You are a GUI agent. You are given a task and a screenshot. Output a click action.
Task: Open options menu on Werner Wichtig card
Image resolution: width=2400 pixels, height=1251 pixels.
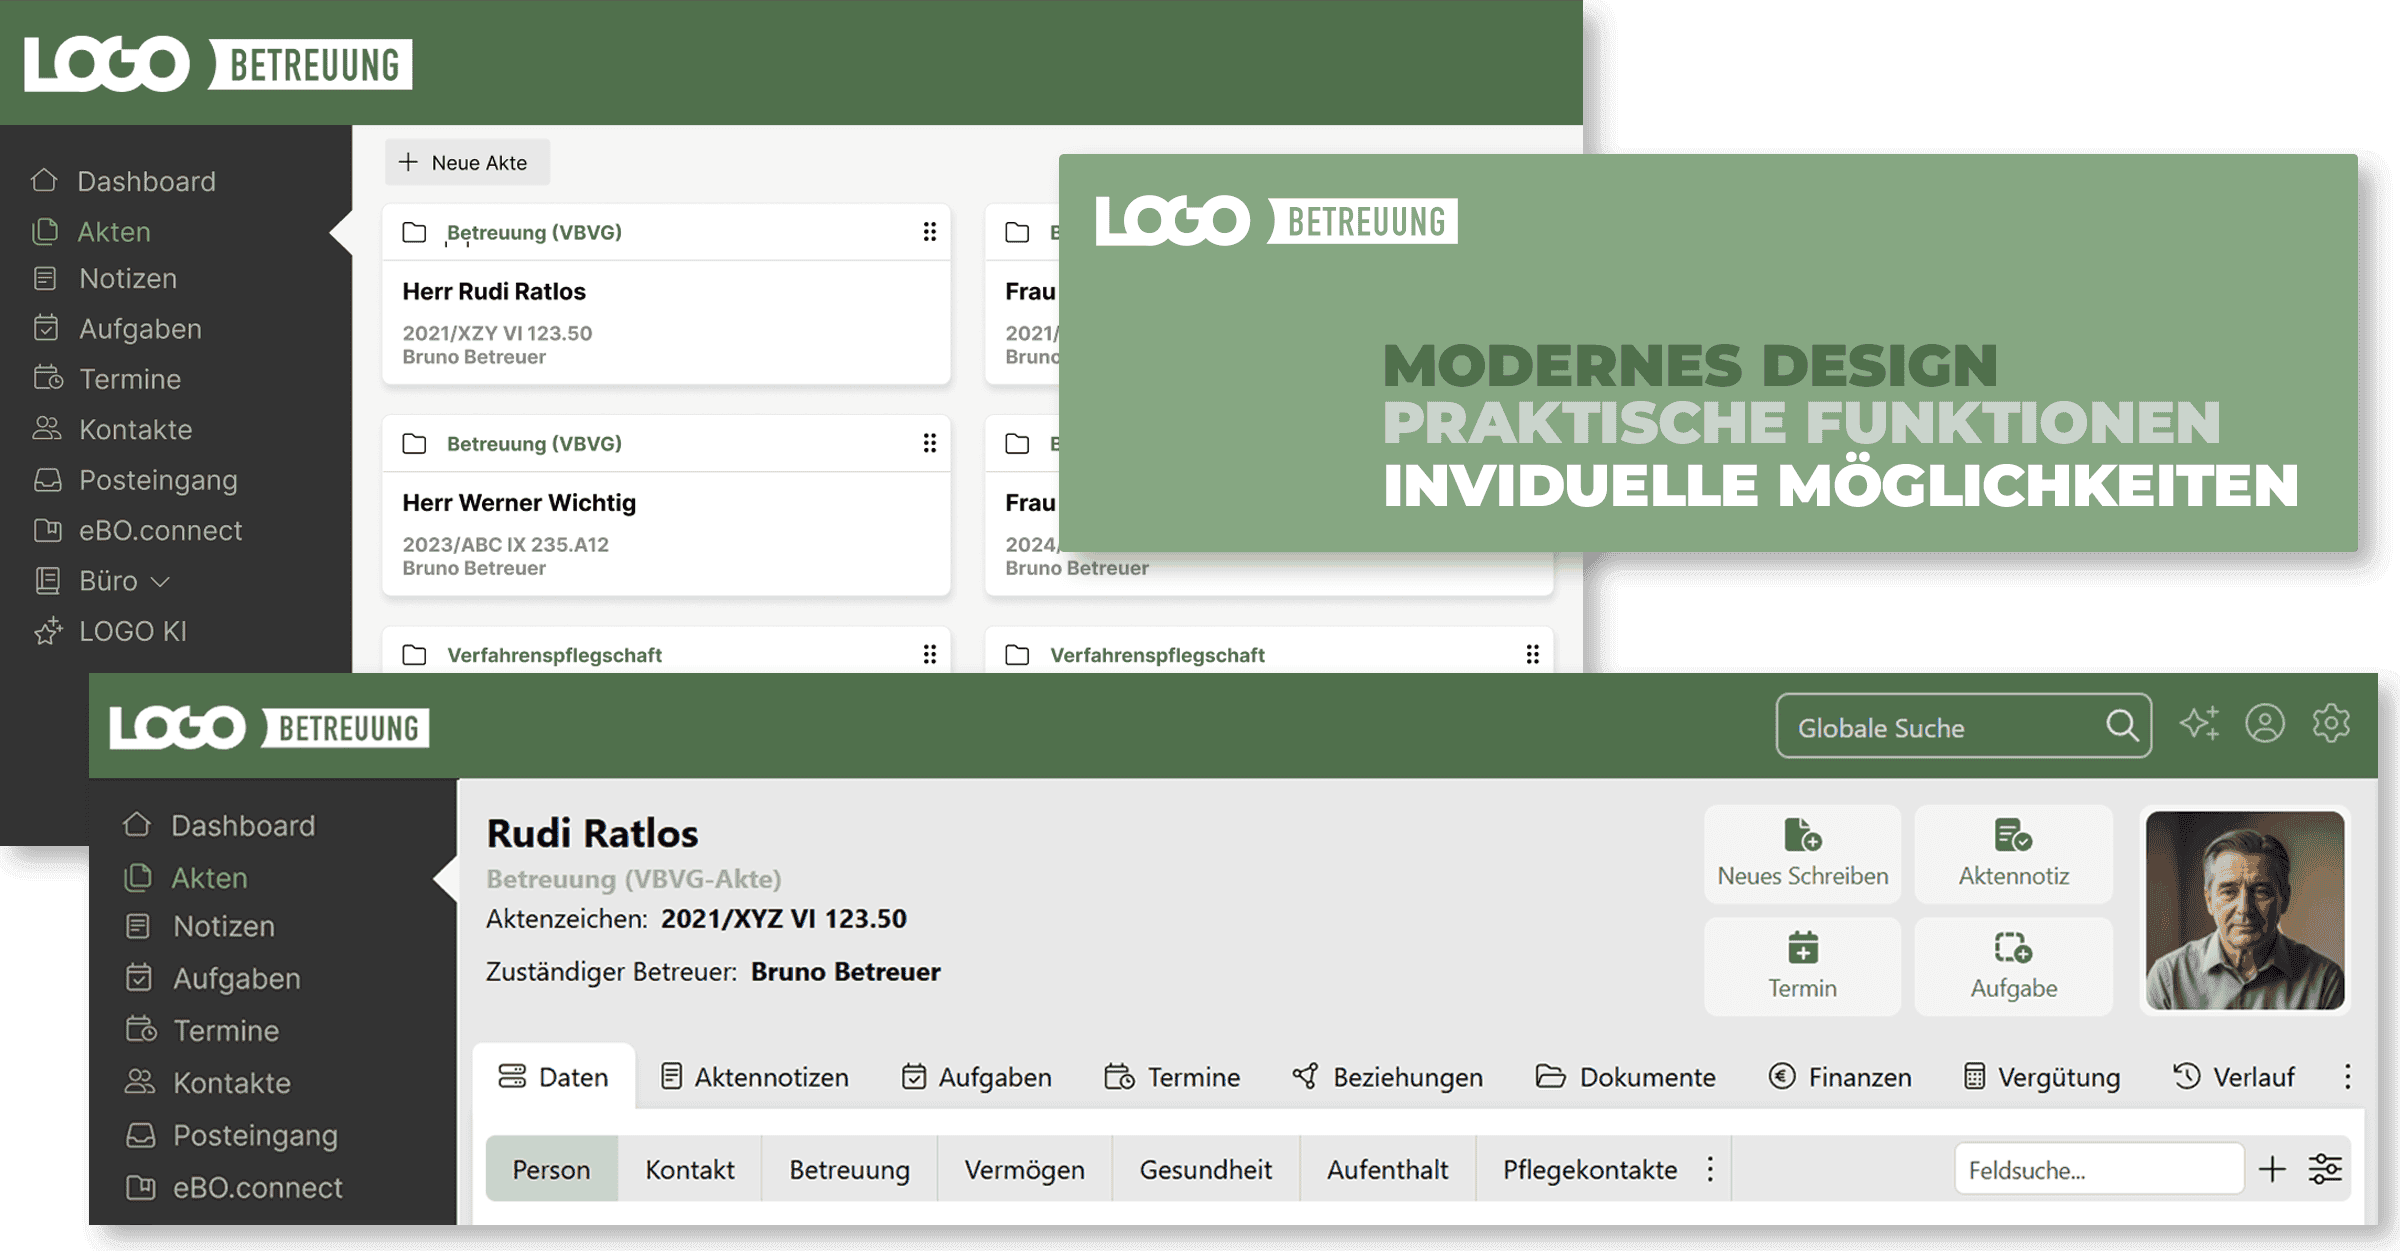coord(929,443)
